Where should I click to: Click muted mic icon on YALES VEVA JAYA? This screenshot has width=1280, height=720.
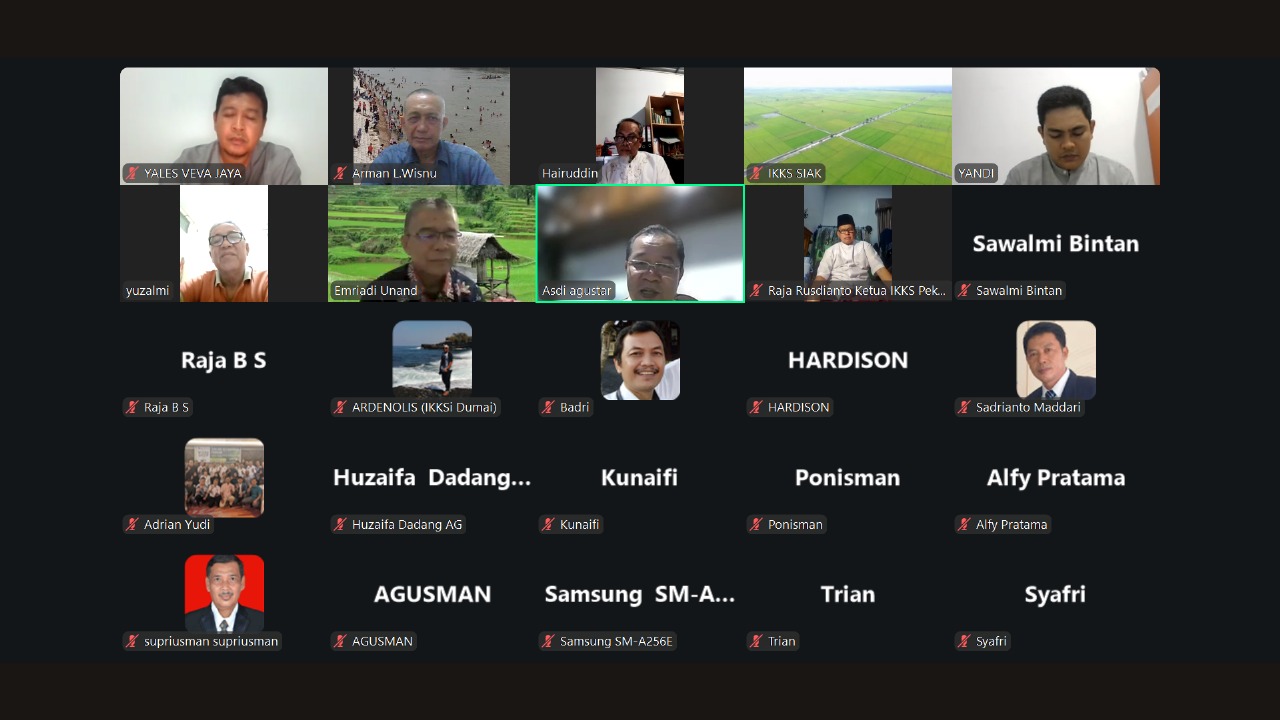pos(132,173)
